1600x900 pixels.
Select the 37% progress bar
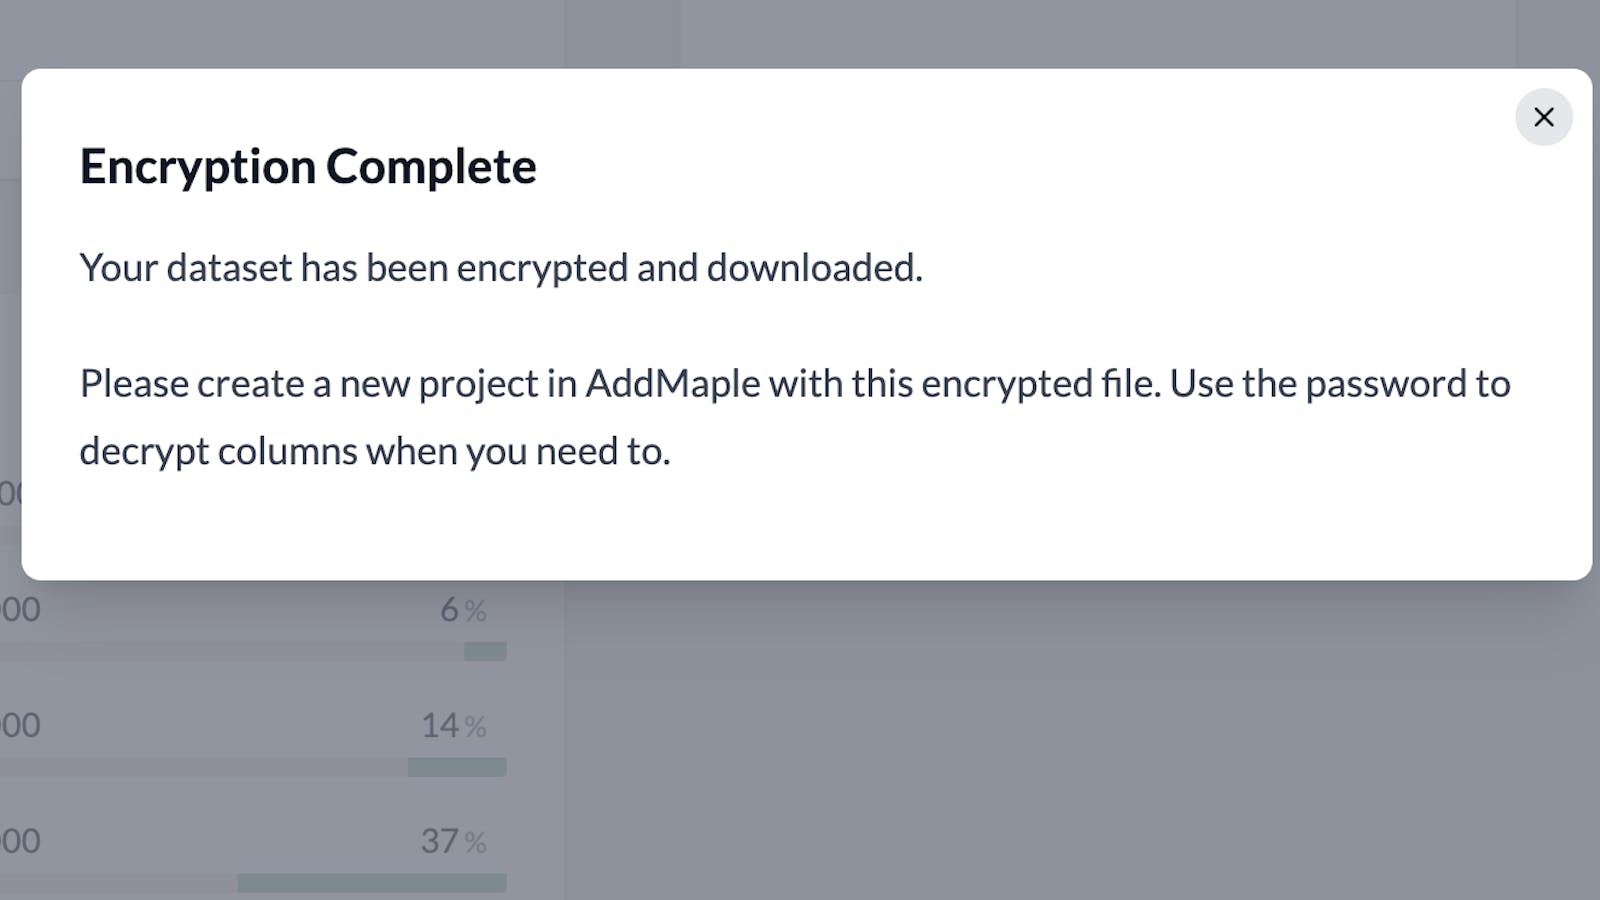pyautogui.click(x=370, y=881)
